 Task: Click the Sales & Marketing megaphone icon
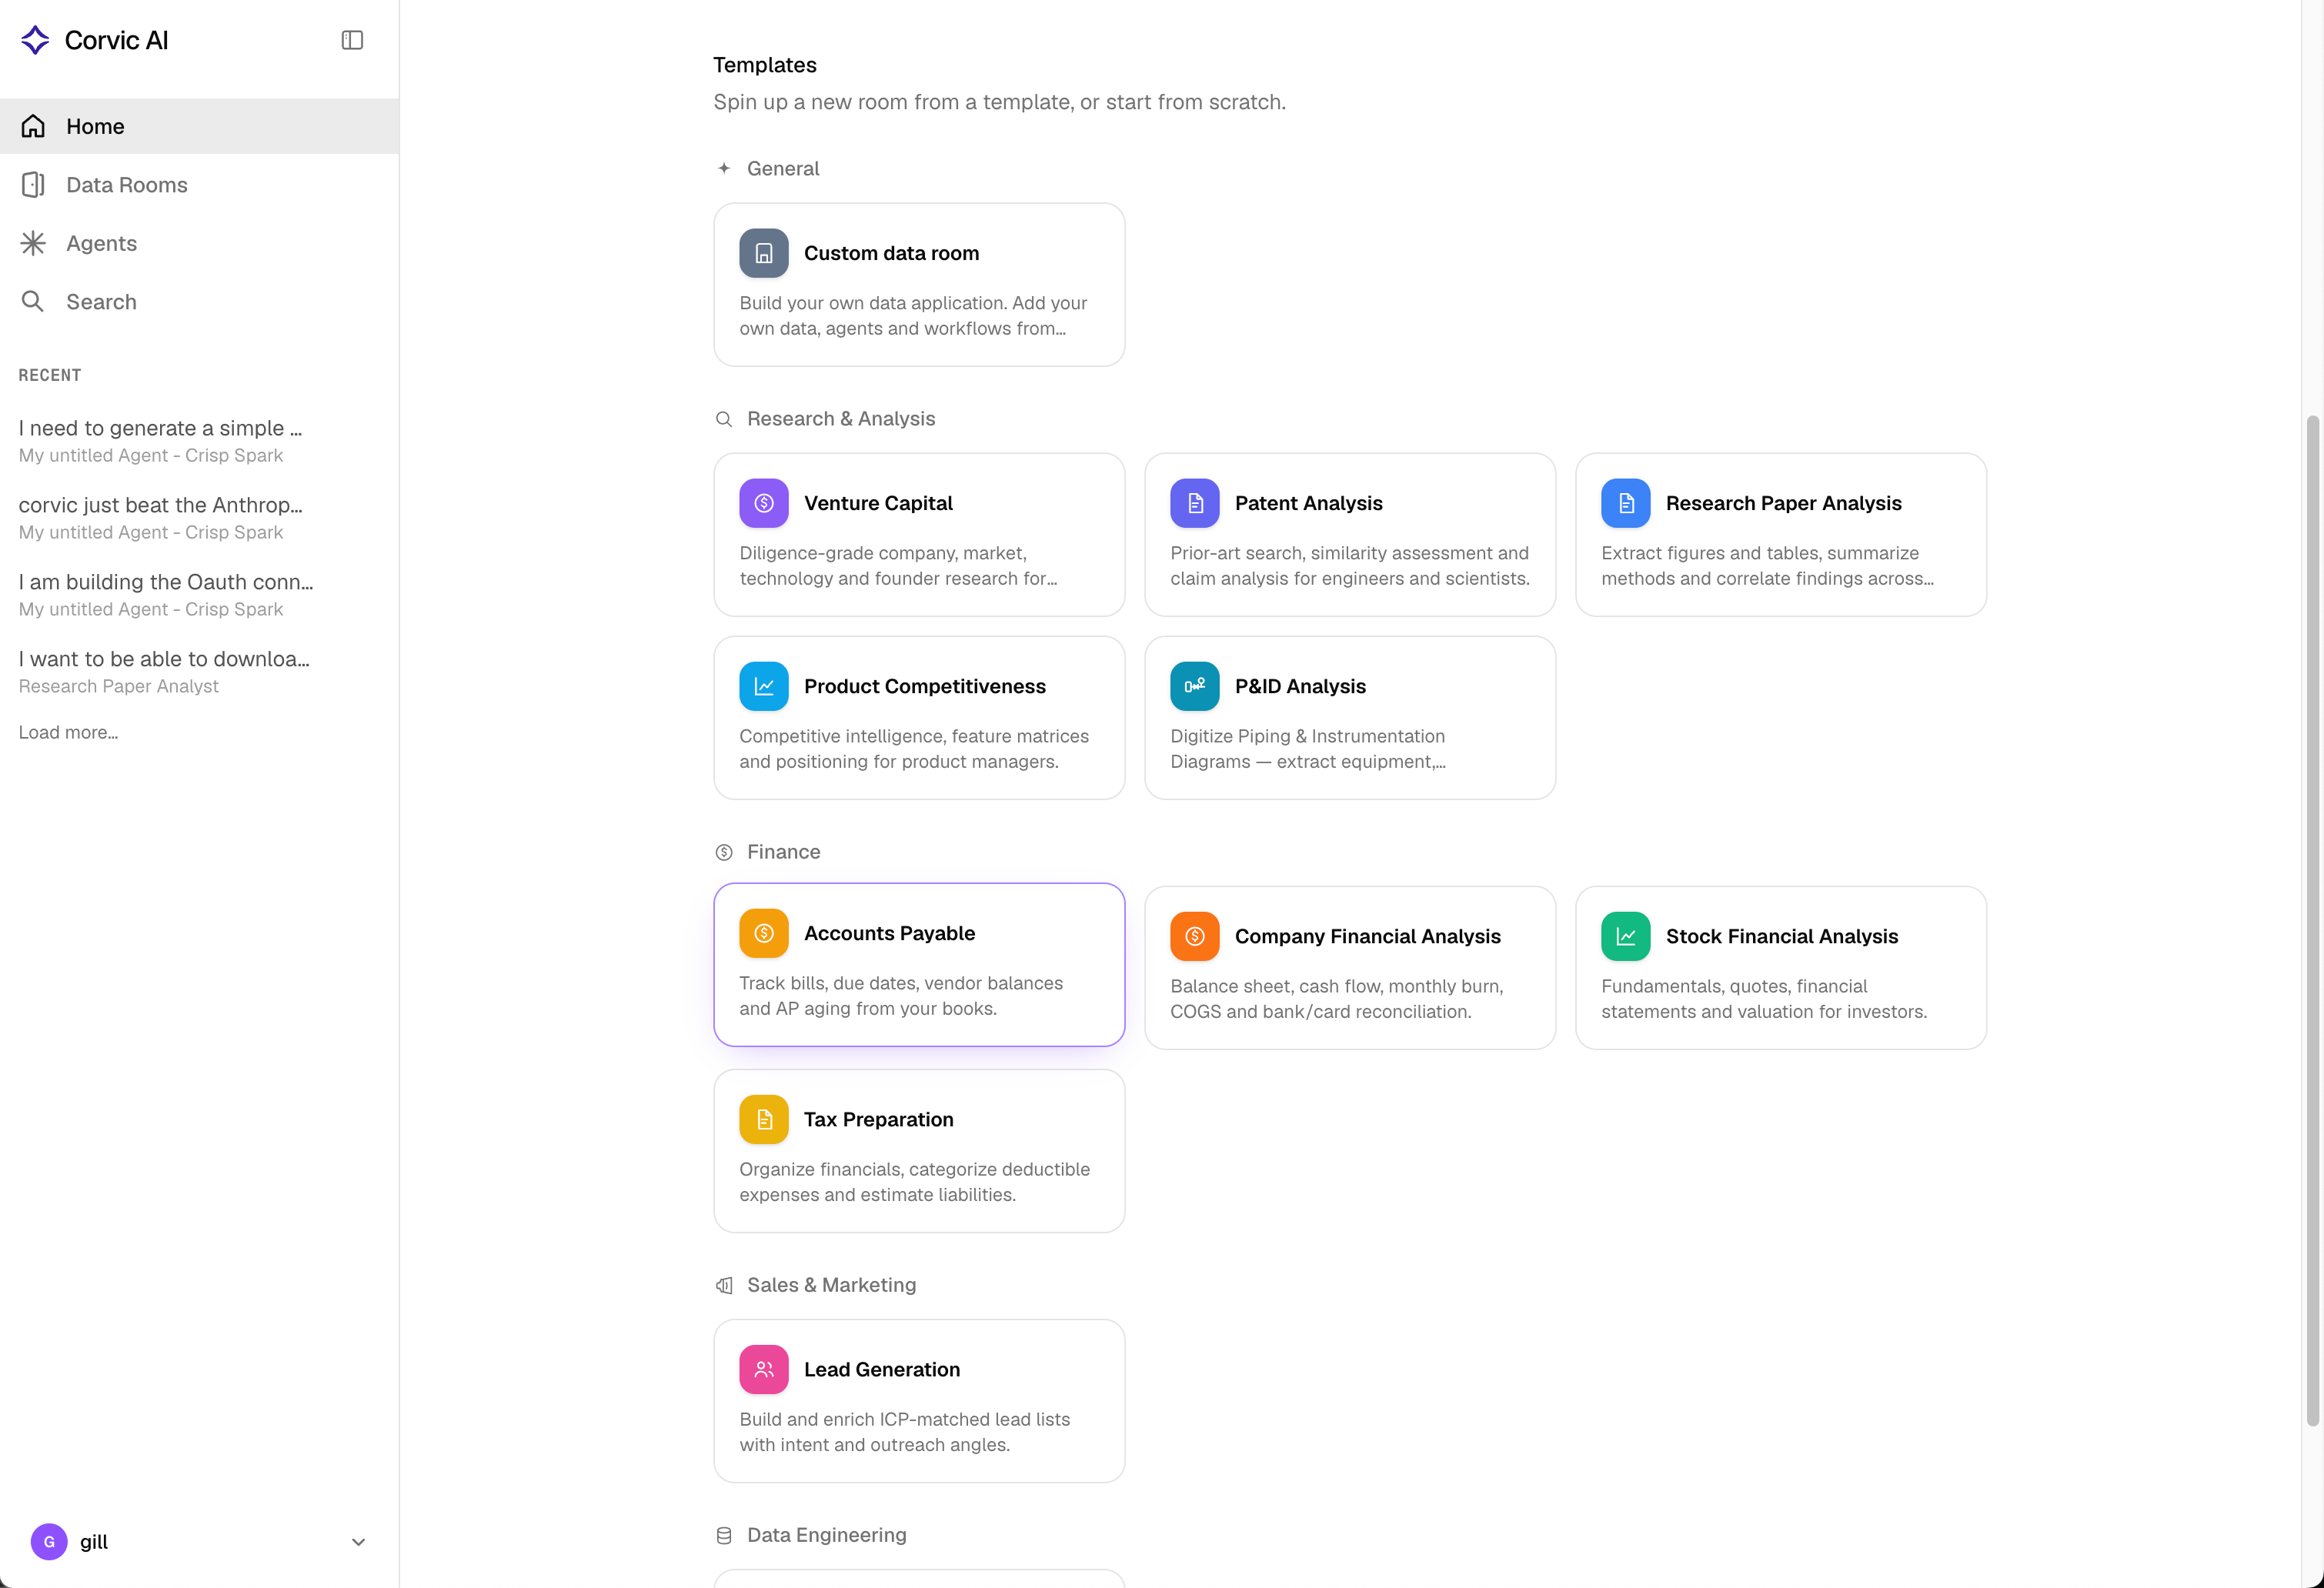point(724,1285)
